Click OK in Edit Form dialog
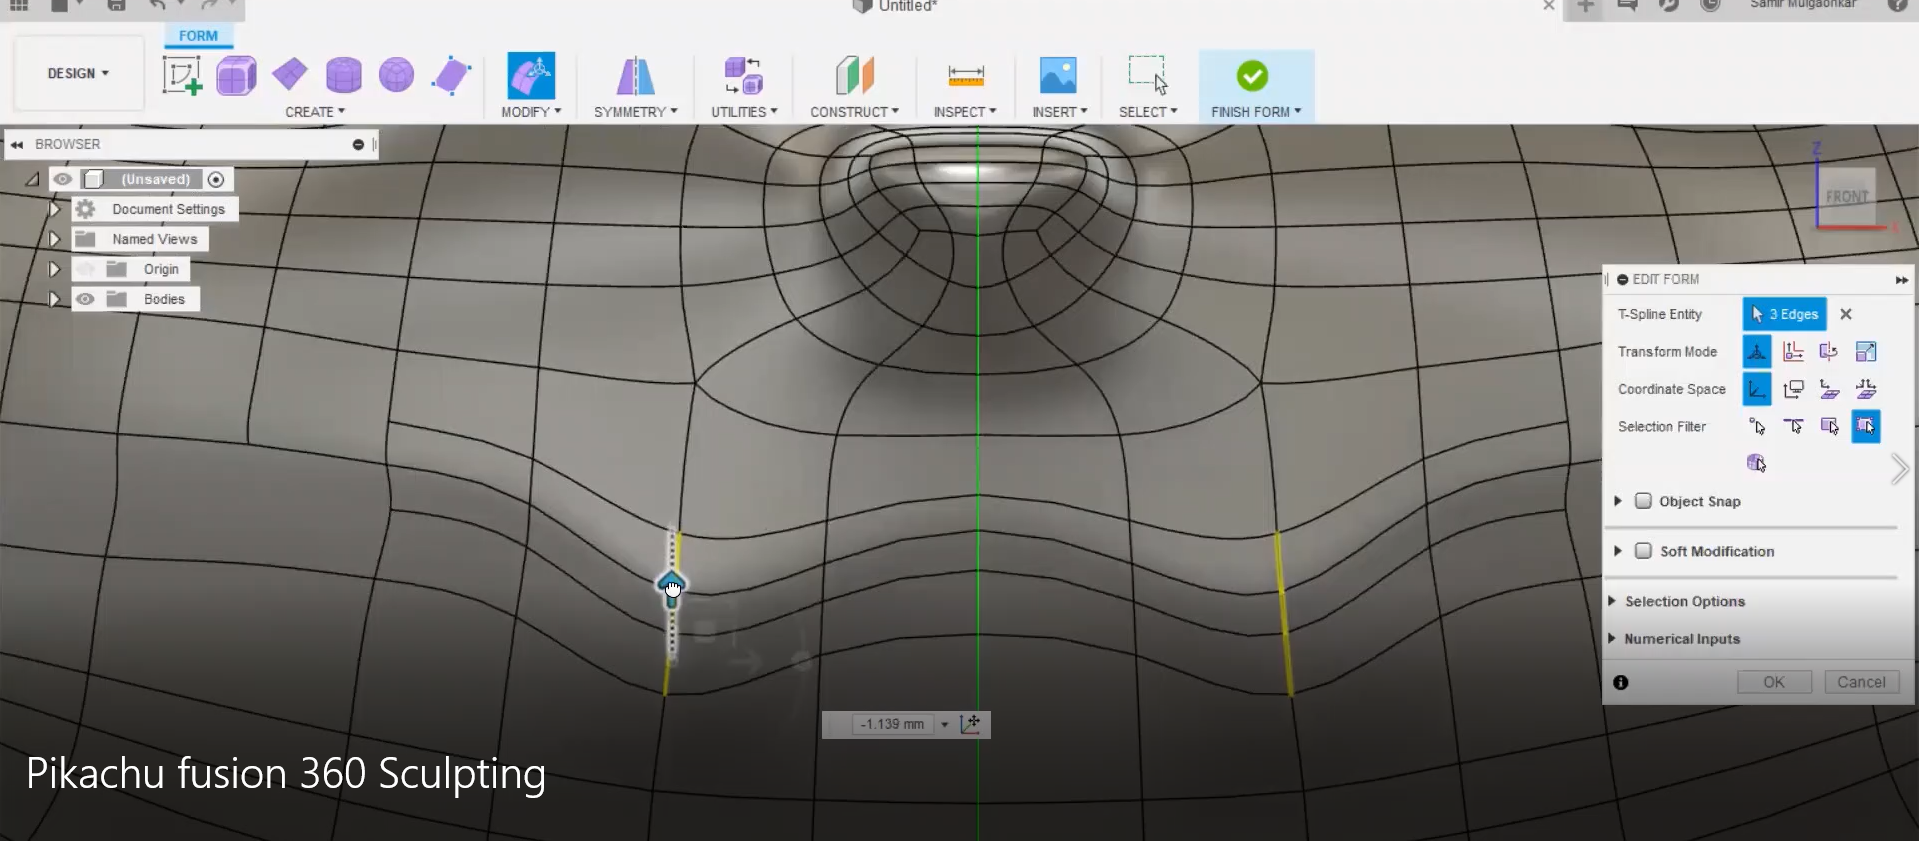1919x841 pixels. click(1774, 682)
